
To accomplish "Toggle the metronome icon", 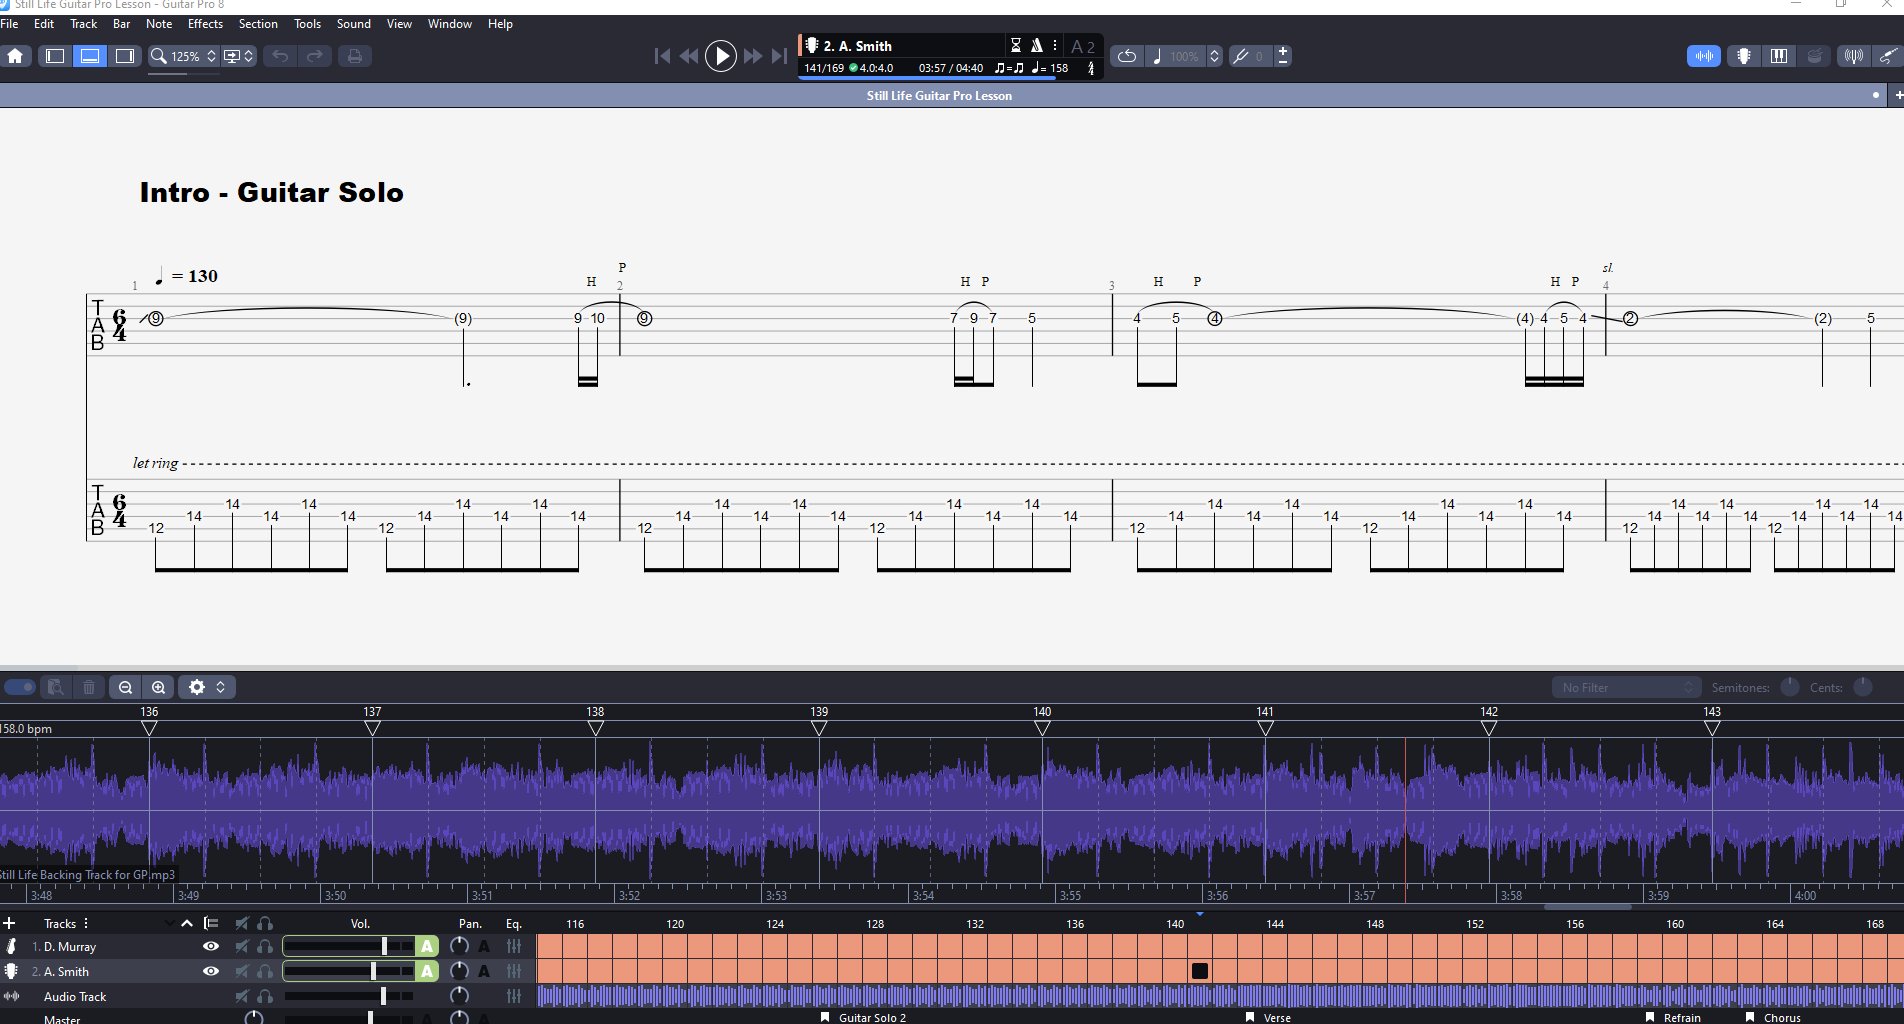I will (x=1037, y=45).
